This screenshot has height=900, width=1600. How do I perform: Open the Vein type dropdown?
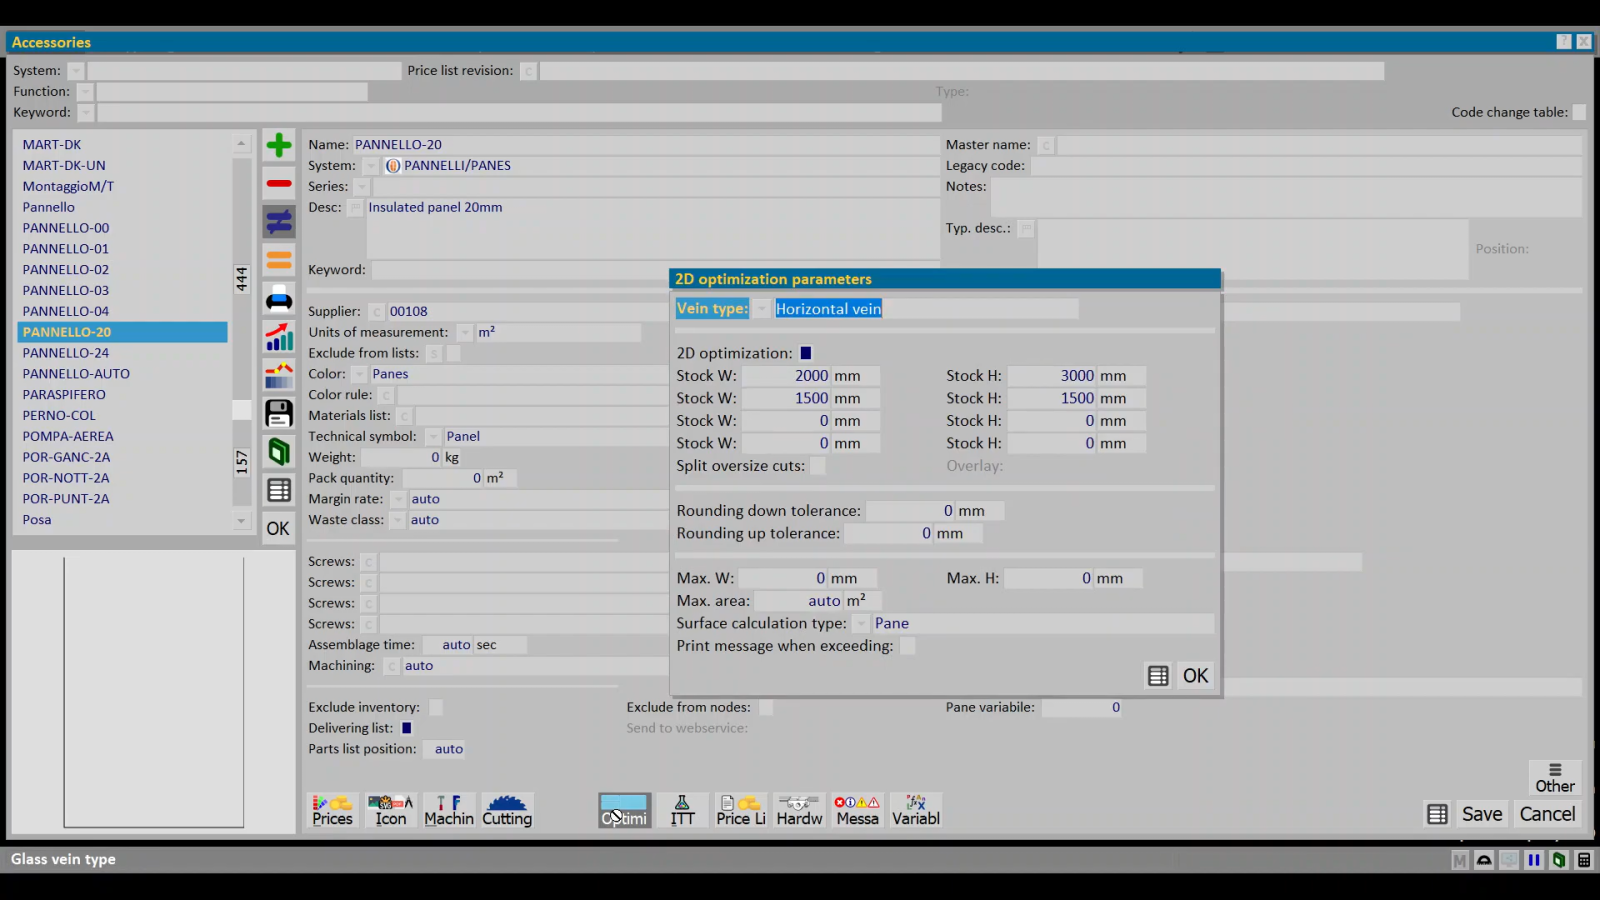pyautogui.click(x=762, y=309)
